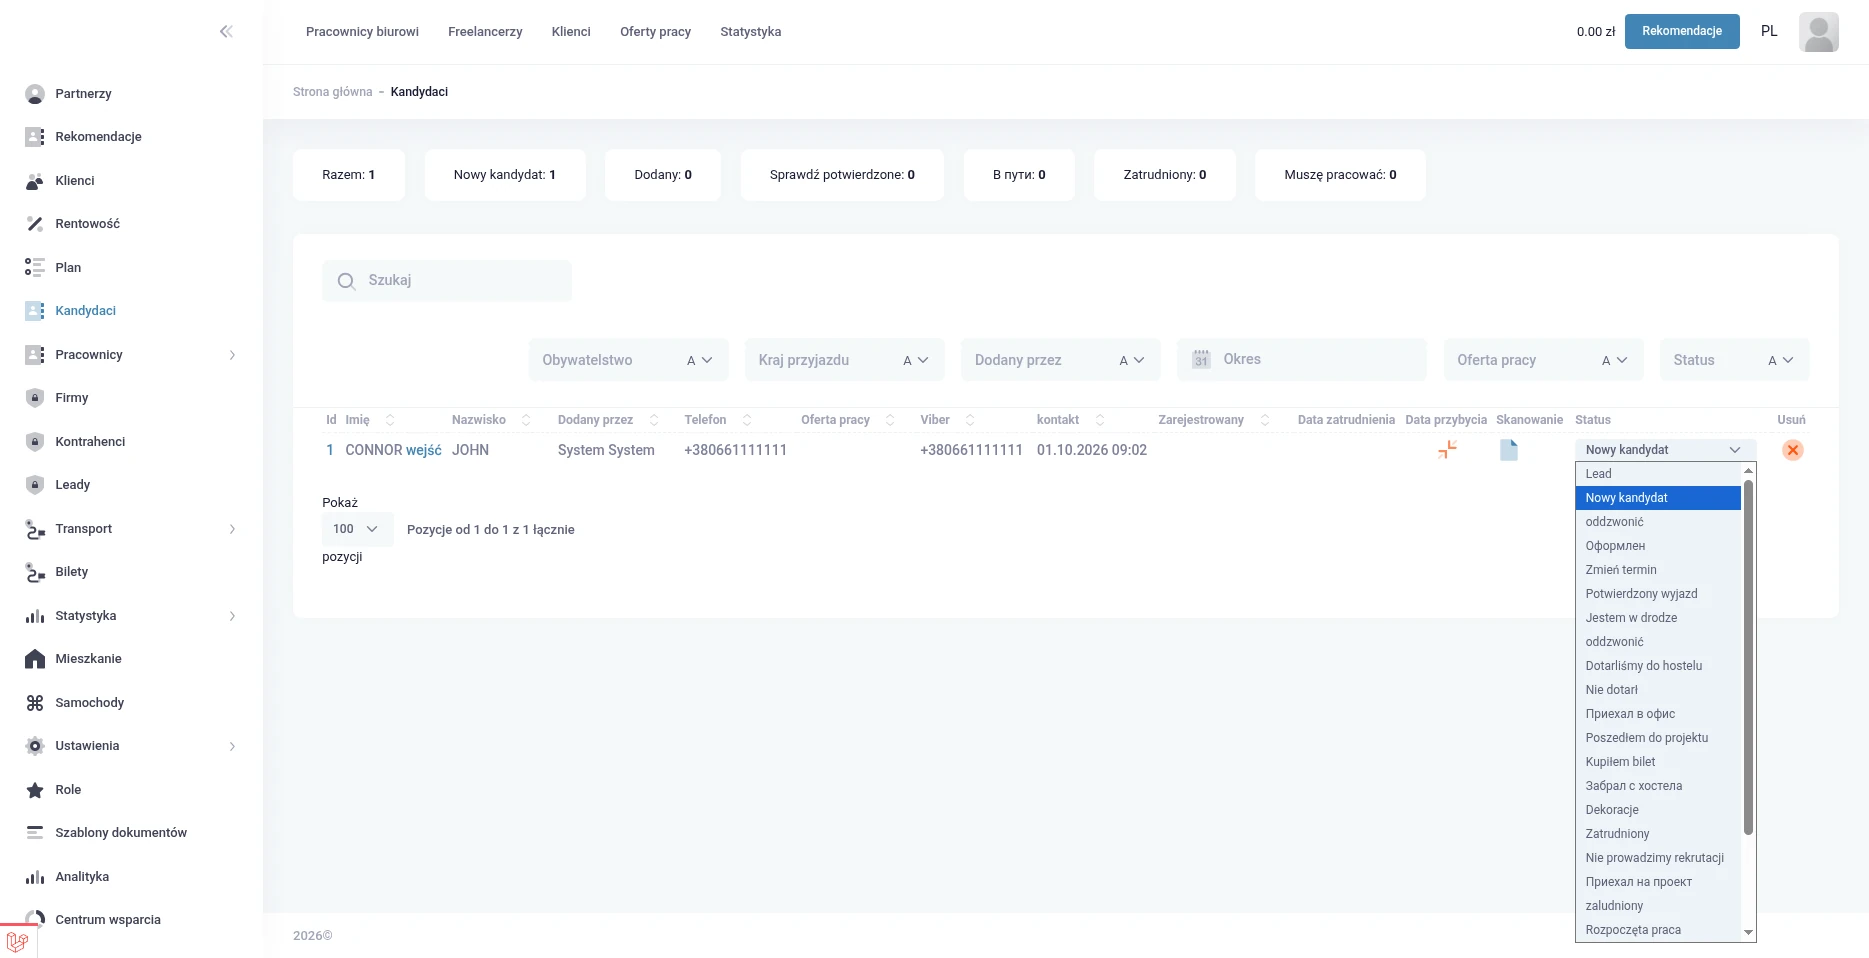Expand the Transport sidebar submenu
The height and width of the screenshot is (958, 1869).
coord(232,529)
